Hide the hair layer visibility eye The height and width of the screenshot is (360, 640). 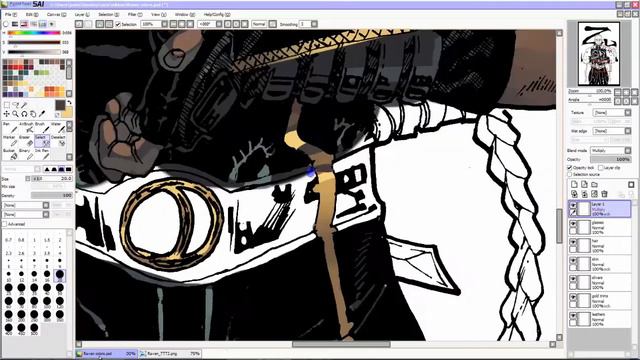[573, 242]
